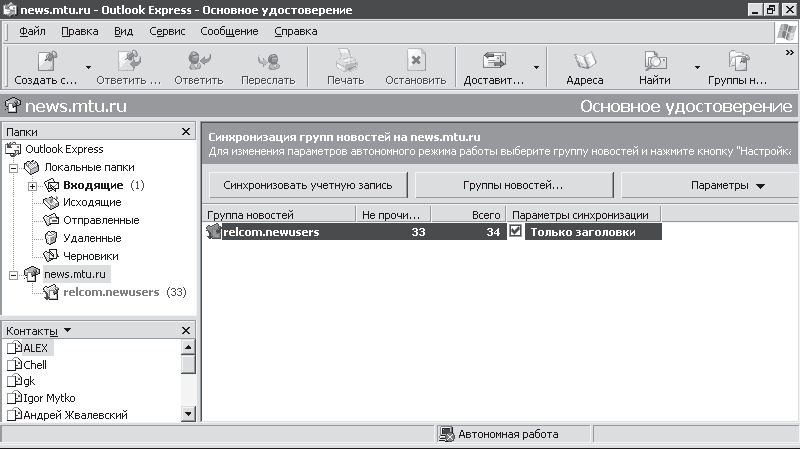This screenshot has height=449, width=800.
Task: Open the Сообщение menu
Action: pyautogui.click(x=229, y=32)
